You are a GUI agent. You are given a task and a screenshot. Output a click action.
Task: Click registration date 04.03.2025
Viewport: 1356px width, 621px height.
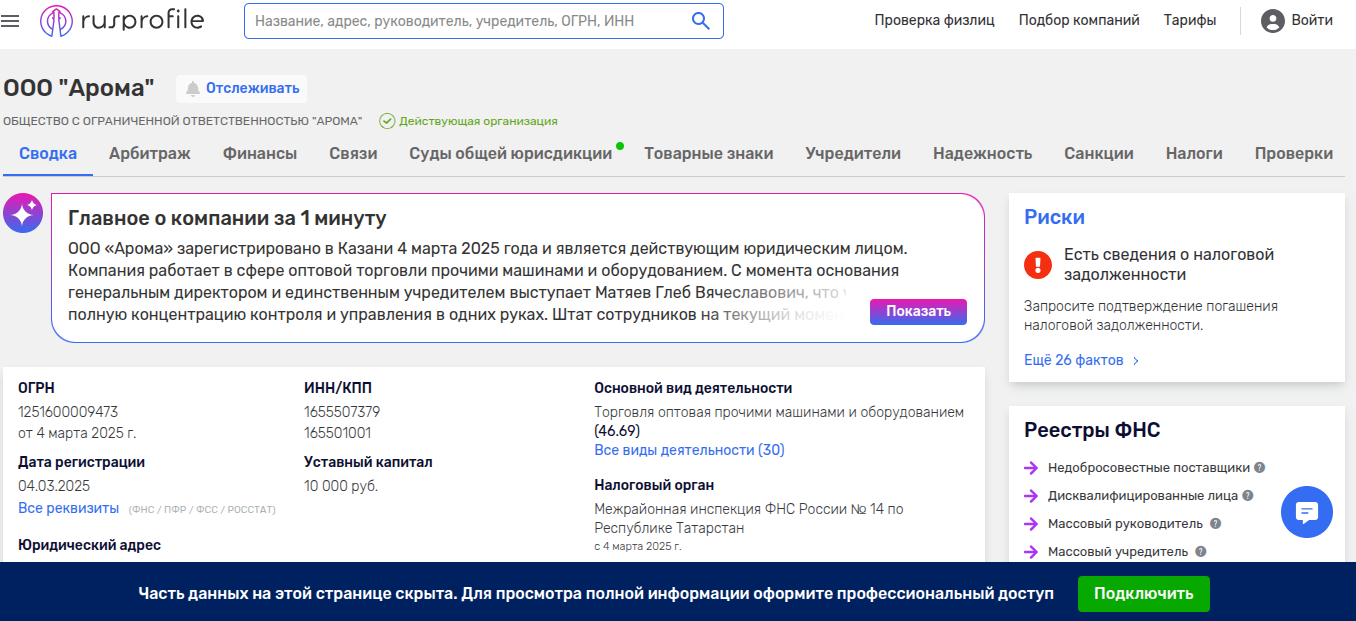pyautogui.click(x=54, y=486)
